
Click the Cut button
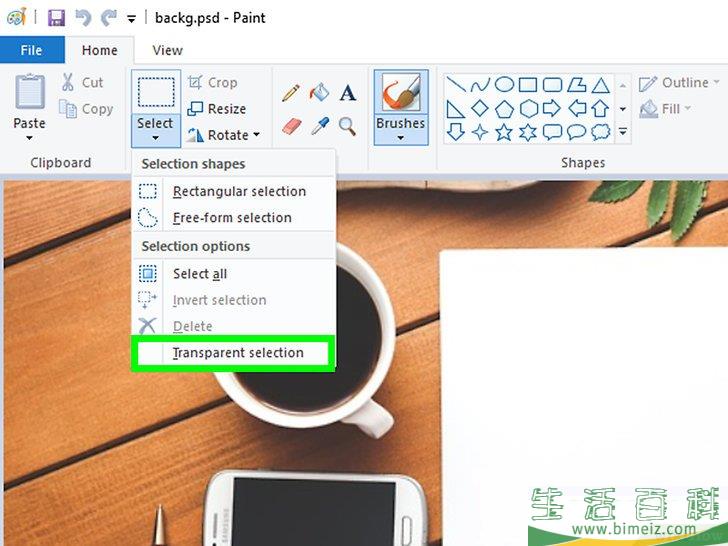coord(82,82)
